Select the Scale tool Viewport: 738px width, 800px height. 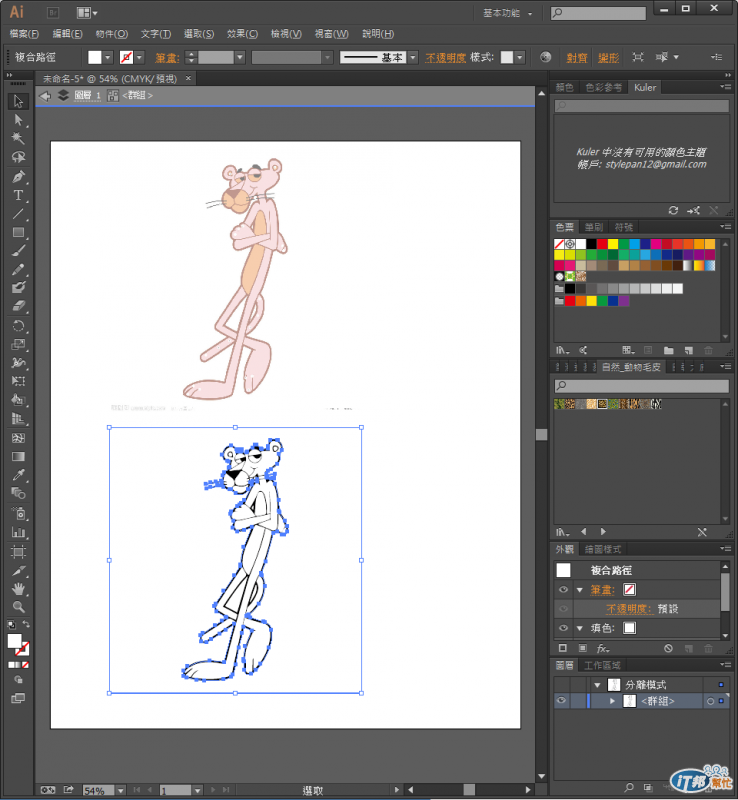[18, 344]
